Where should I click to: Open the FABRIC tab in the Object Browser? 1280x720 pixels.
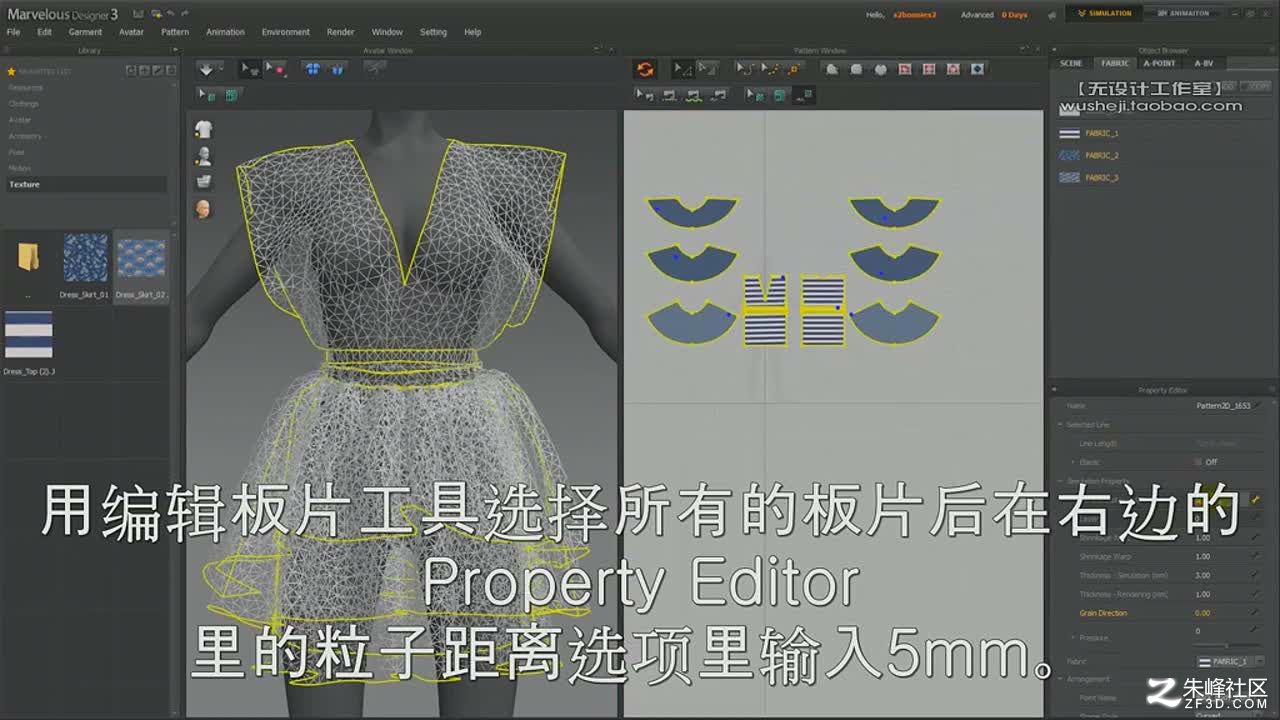click(x=1115, y=63)
